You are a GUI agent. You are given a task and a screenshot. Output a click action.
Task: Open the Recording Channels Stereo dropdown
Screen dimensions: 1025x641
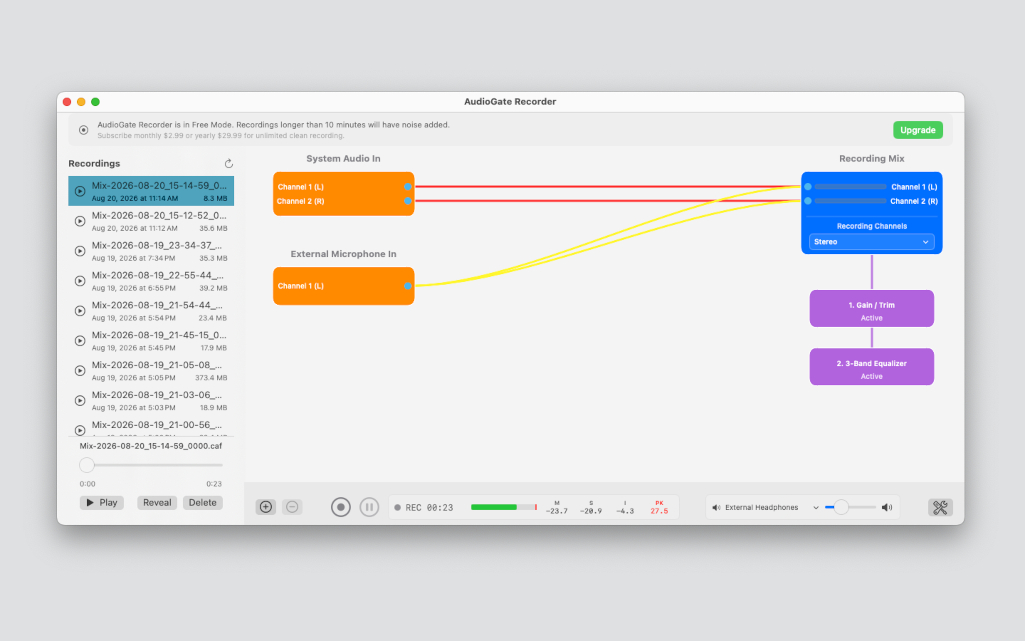pos(871,242)
